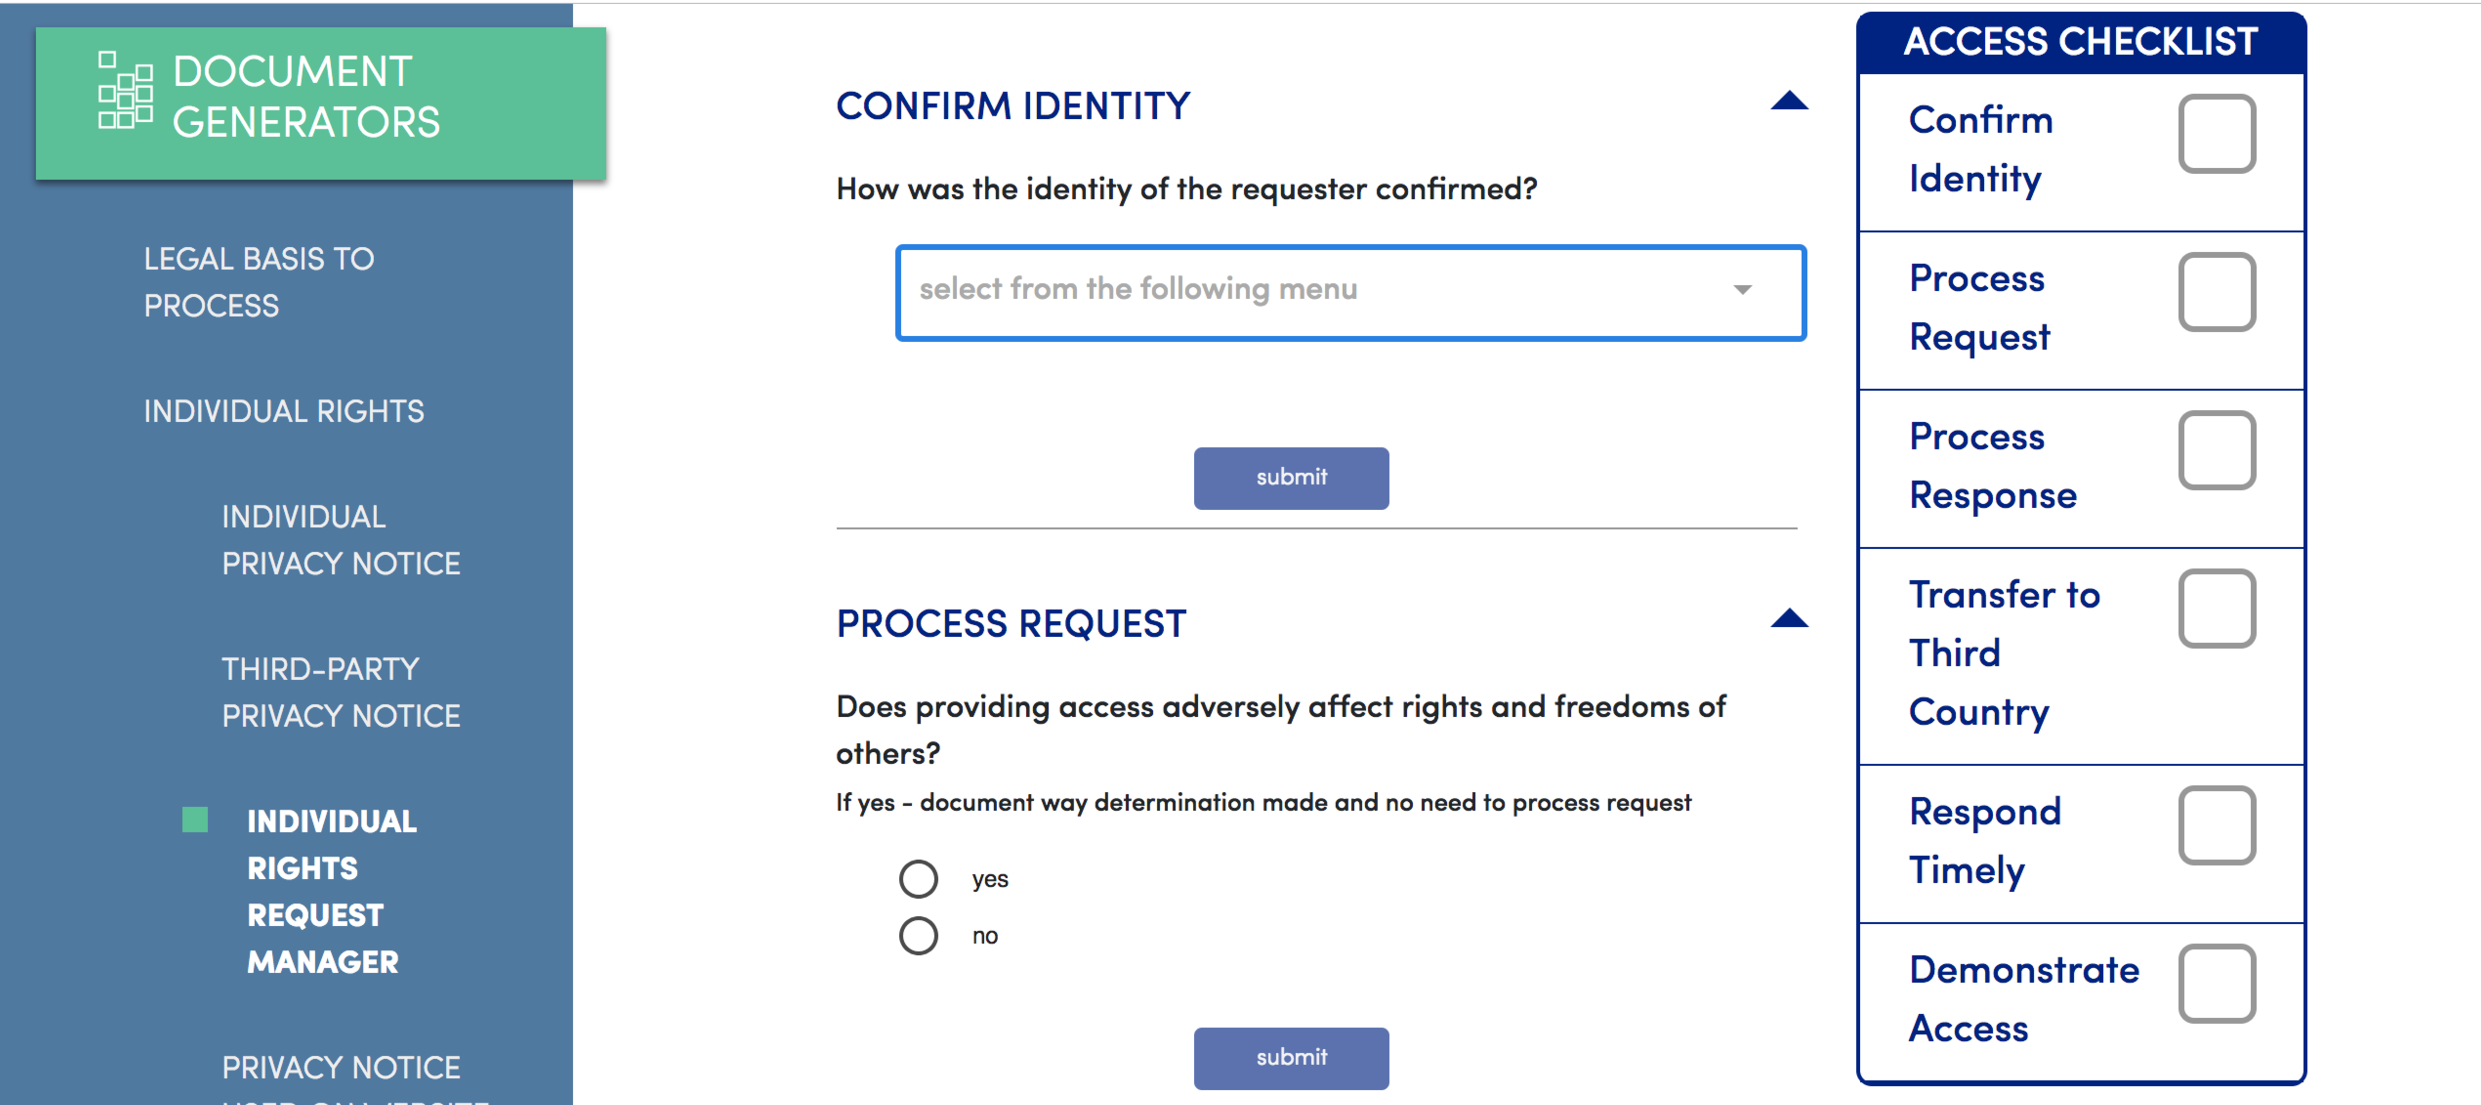Check the Process Request checklist box
The image size is (2481, 1105).
pyautogui.click(x=2216, y=292)
